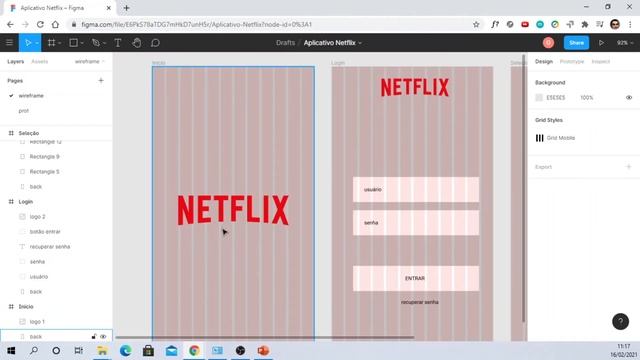Screen dimensions: 640x360
Task: Select the Frame tool
Action: click(51, 42)
